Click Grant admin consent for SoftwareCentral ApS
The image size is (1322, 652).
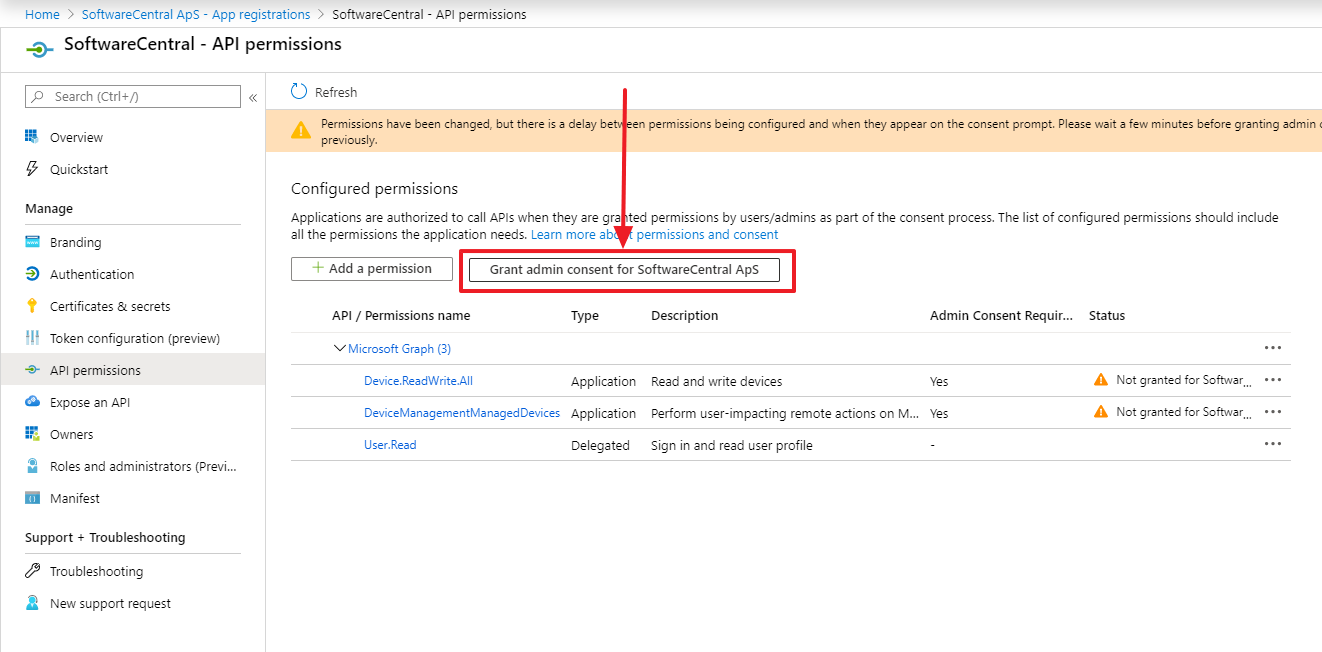point(624,270)
